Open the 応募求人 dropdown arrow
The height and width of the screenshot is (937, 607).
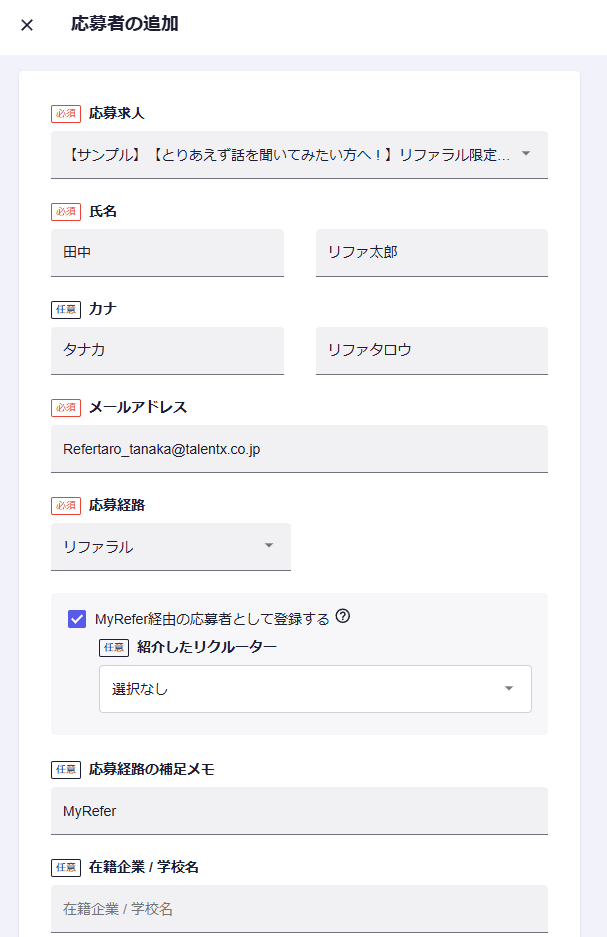pyautogui.click(x=527, y=154)
